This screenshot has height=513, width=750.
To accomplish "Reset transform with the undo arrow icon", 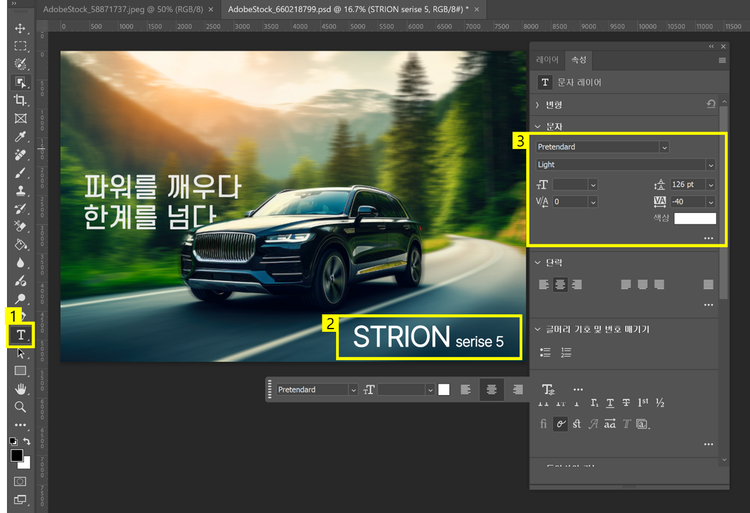I will click(711, 104).
